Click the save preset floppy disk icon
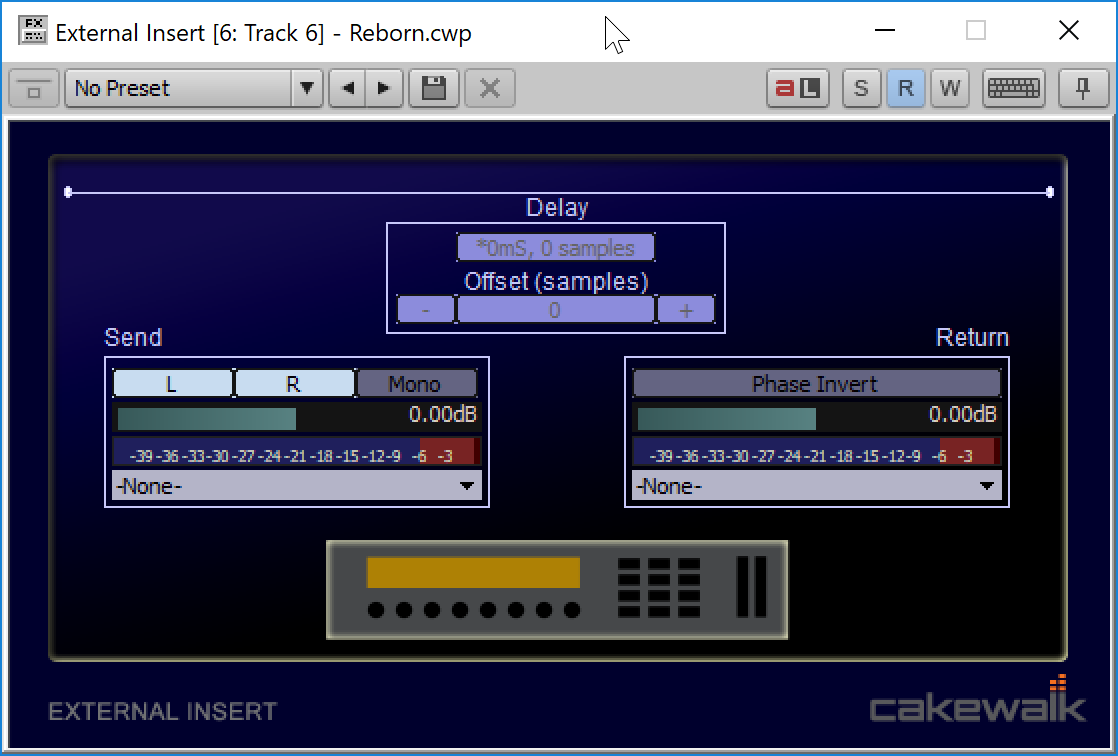Viewport: 1118px width, 756px height. click(433, 88)
